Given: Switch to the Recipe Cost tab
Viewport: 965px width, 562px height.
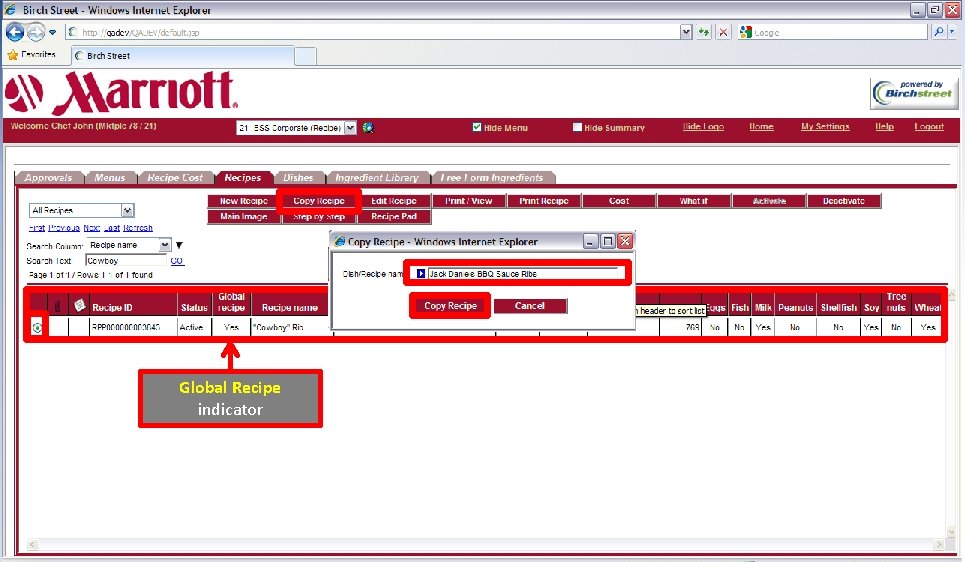Looking at the screenshot, I should [175, 177].
